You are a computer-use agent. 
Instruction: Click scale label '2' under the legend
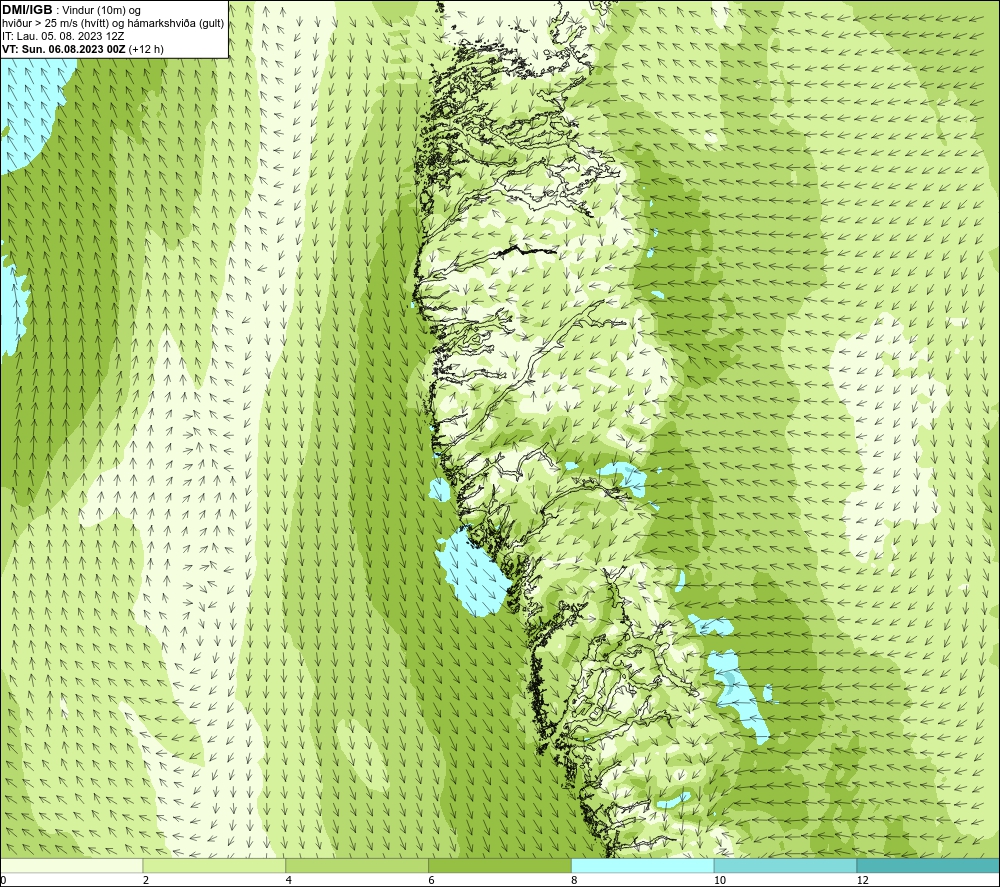point(146,880)
